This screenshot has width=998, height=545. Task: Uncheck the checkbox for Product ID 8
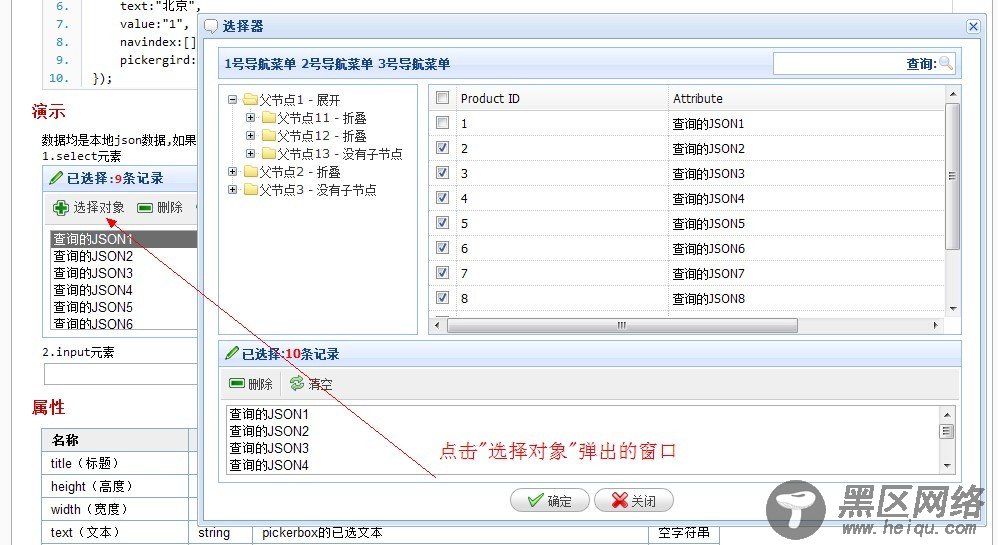pos(442,297)
